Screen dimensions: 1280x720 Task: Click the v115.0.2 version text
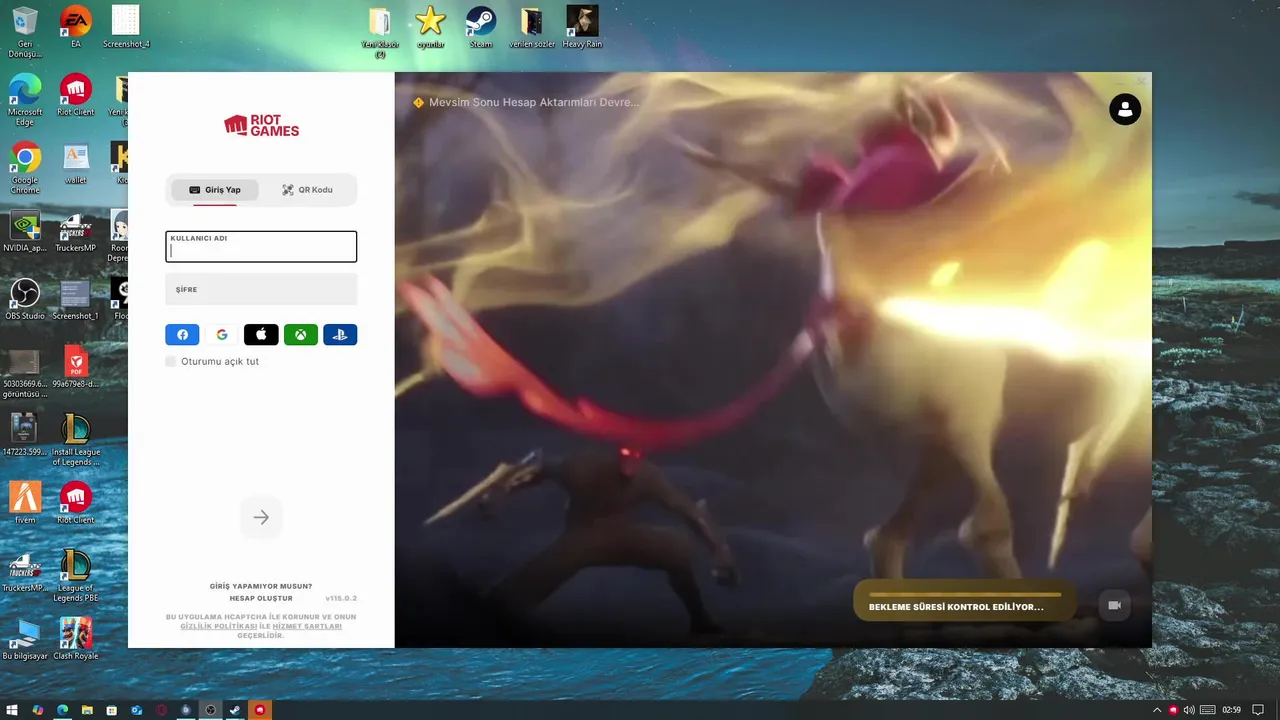pyautogui.click(x=341, y=598)
